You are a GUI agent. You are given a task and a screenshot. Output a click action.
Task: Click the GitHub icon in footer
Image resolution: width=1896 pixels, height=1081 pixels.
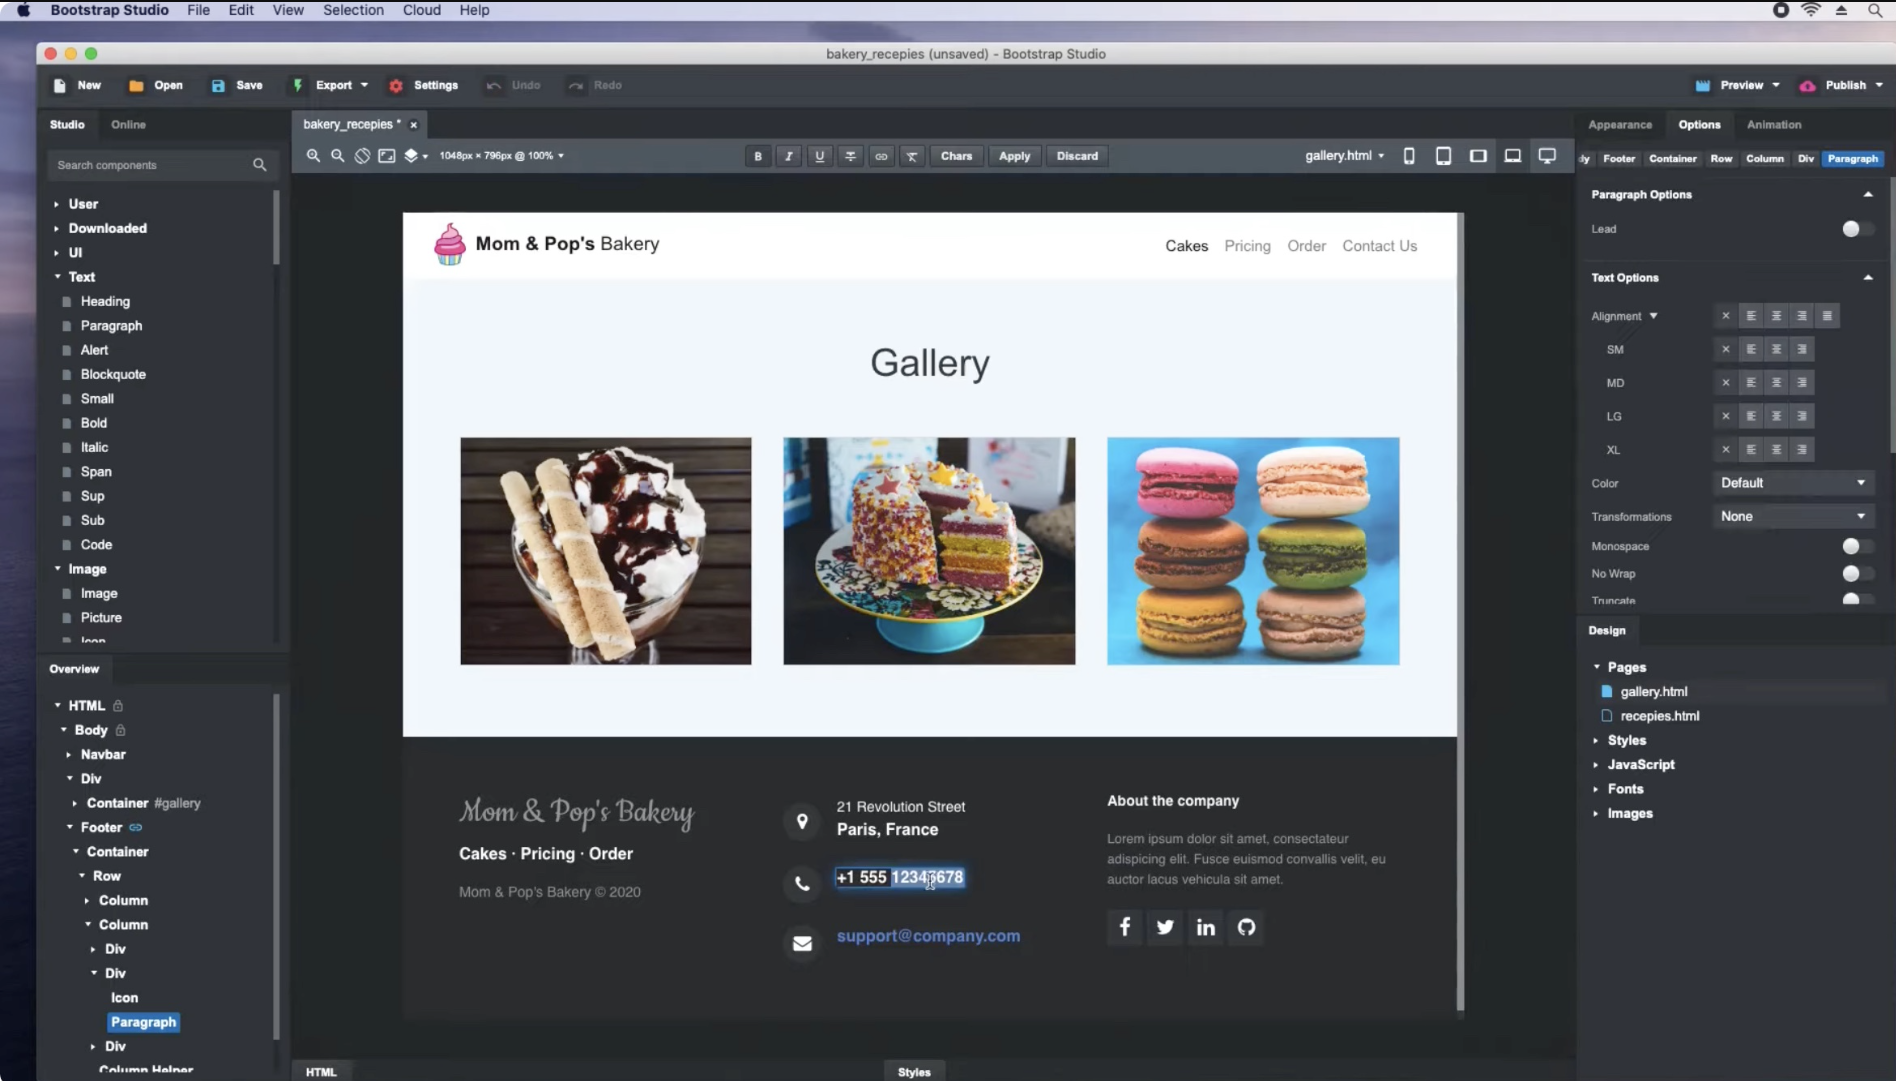pyautogui.click(x=1246, y=927)
